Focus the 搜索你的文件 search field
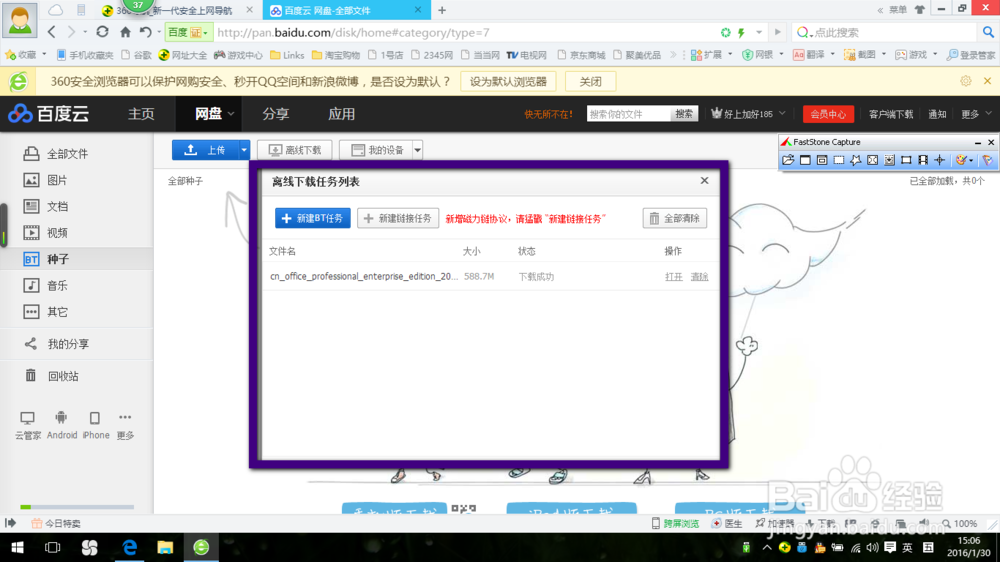Screen dimensions: 1000x562 pos(628,114)
